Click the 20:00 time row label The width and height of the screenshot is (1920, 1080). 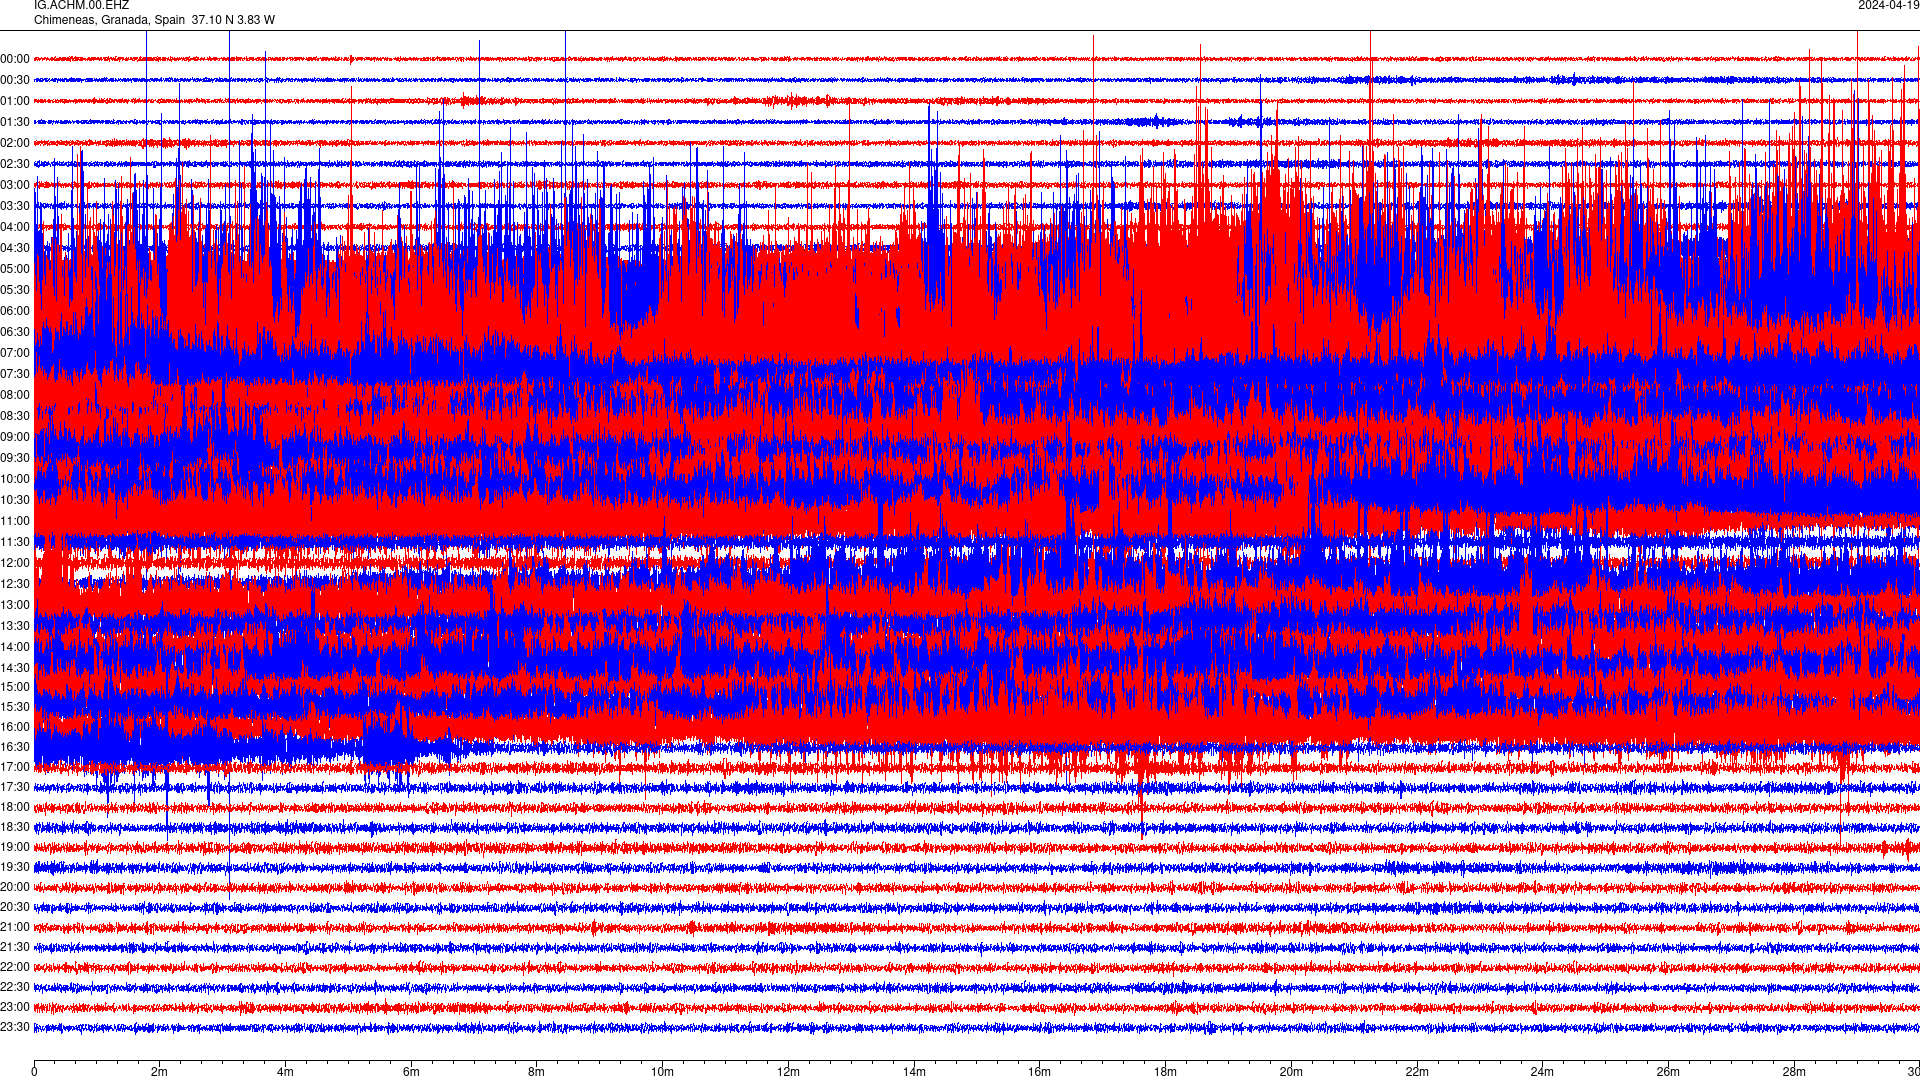coord(15,887)
